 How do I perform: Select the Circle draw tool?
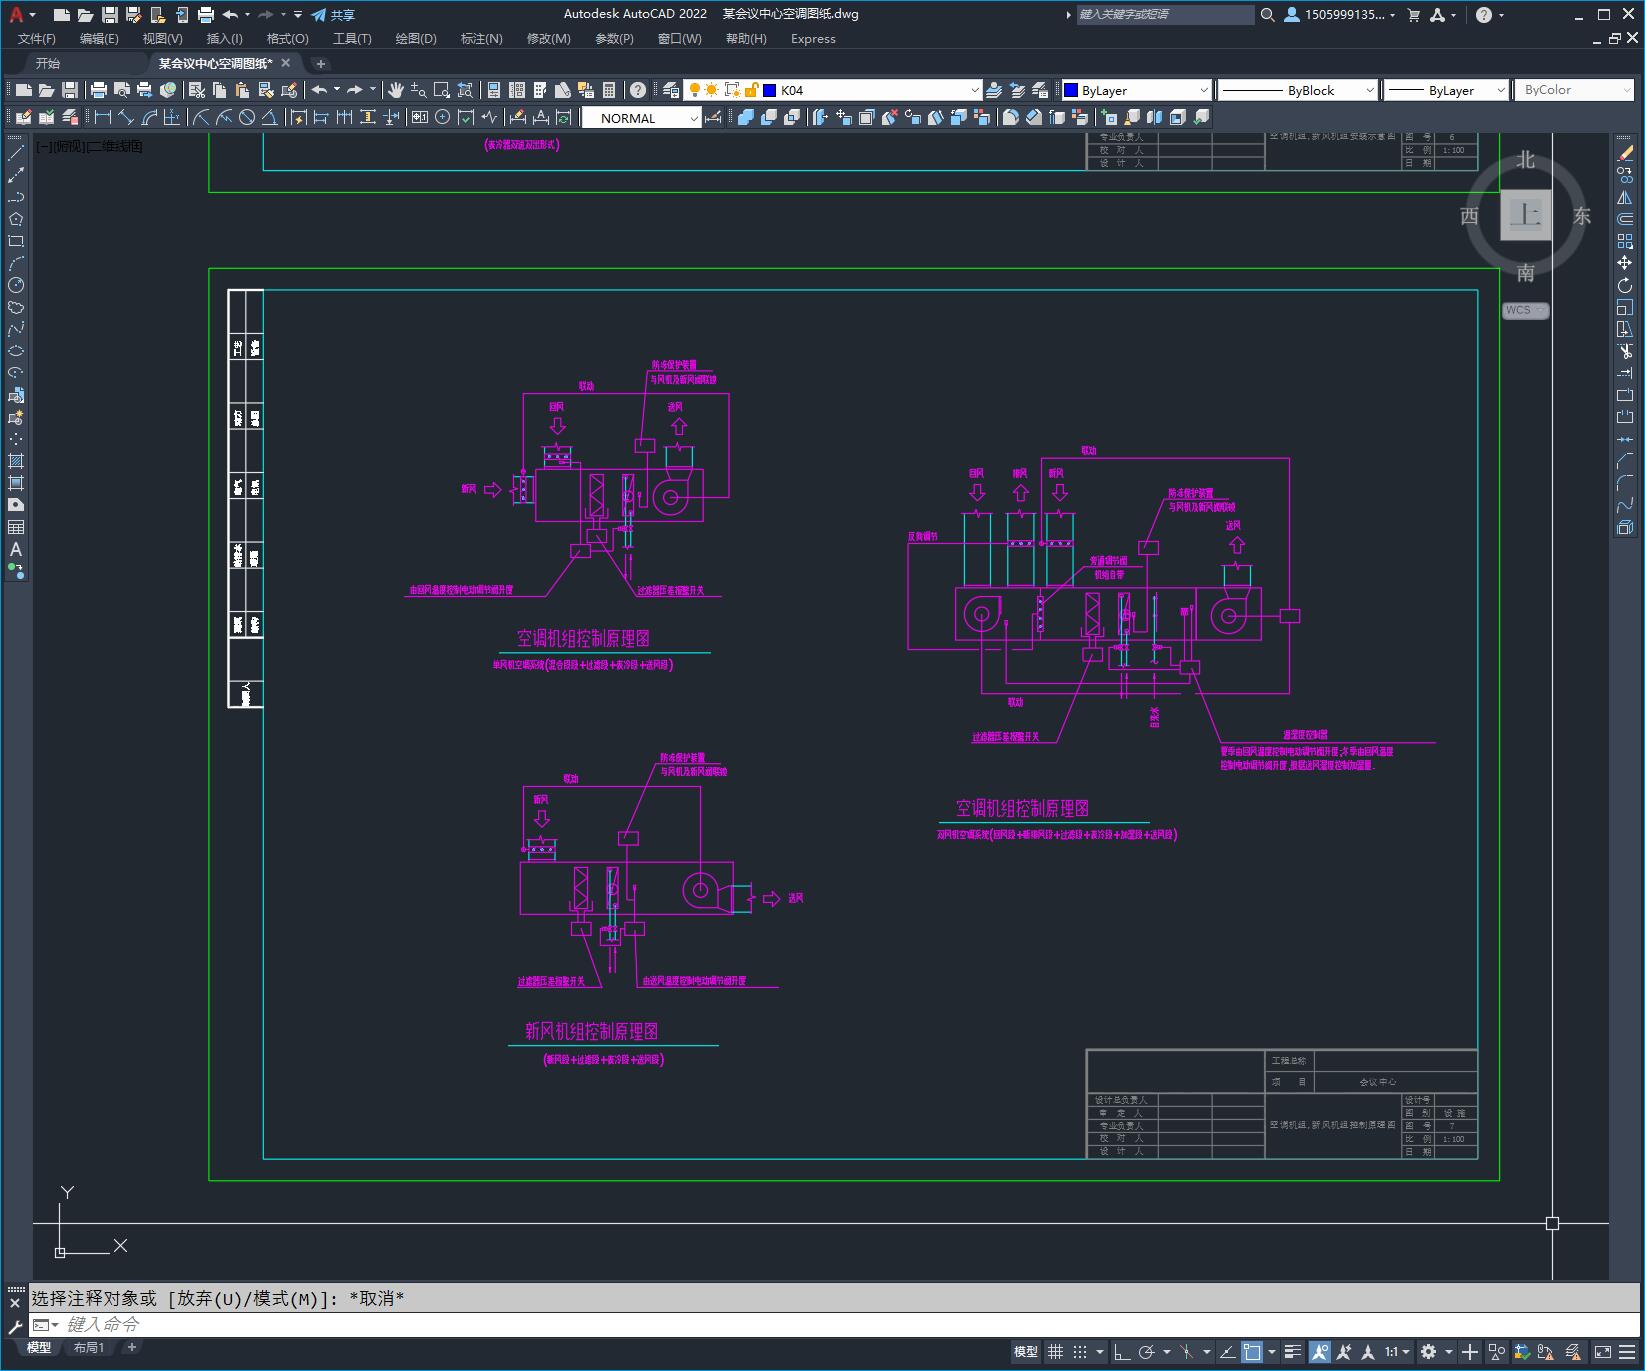pyautogui.click(x=16, y=285)
